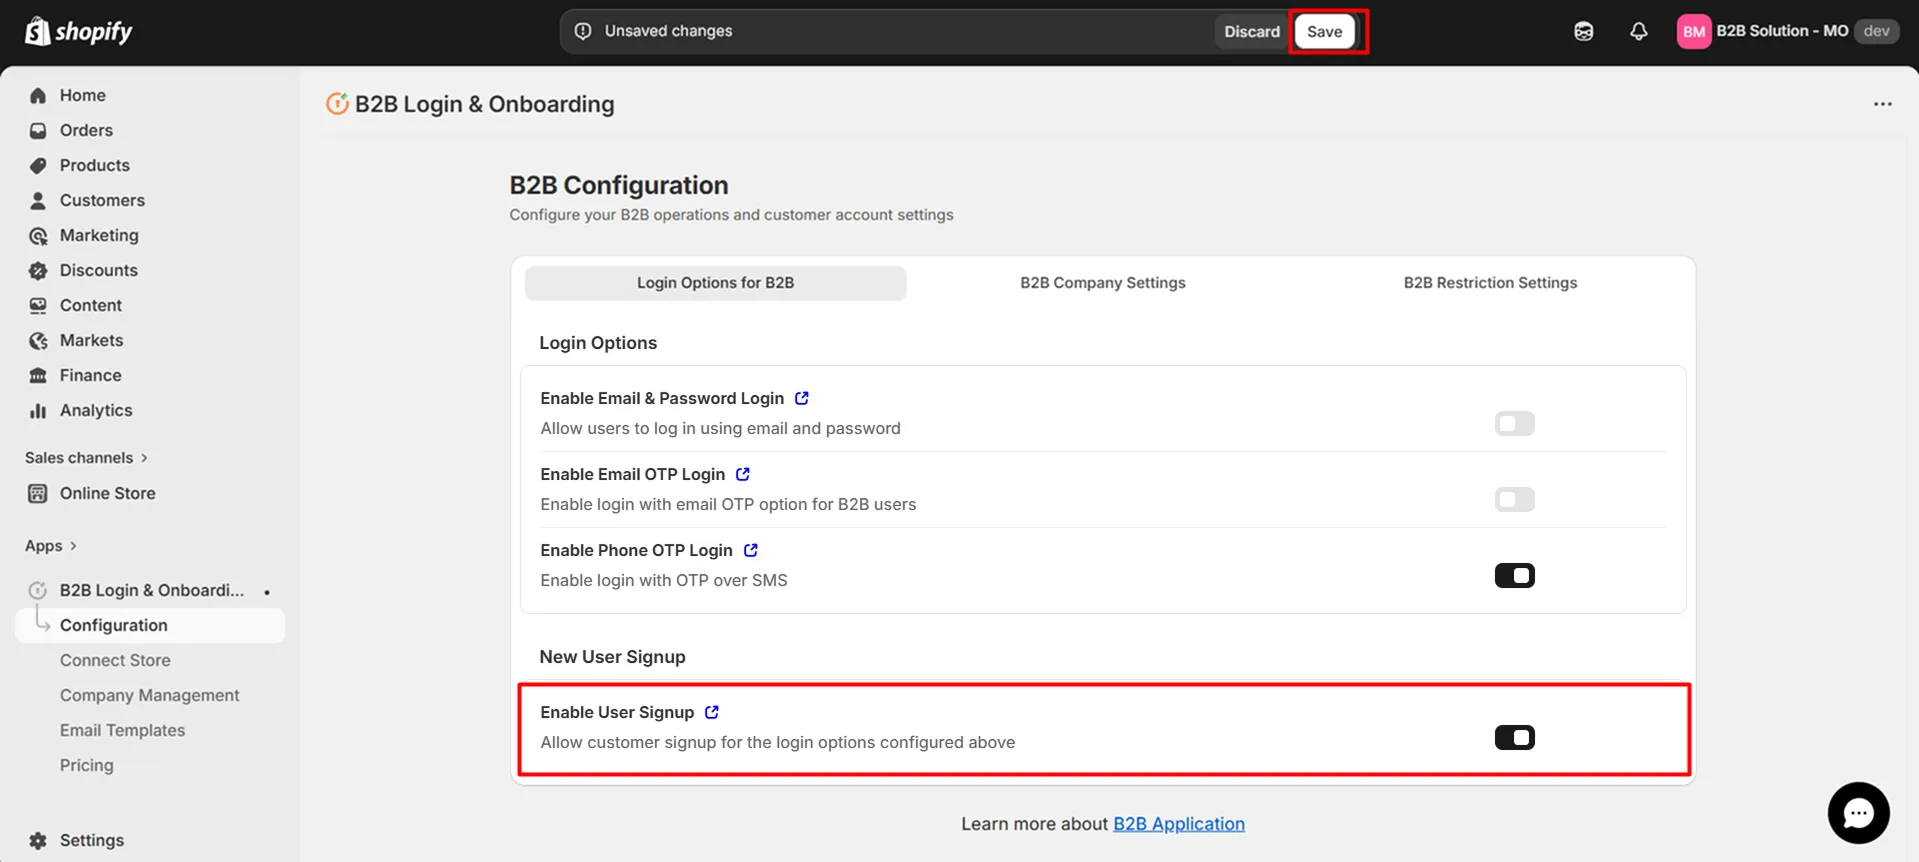Toggle Enable Phone OTP Login switch

coord(1514,575)
